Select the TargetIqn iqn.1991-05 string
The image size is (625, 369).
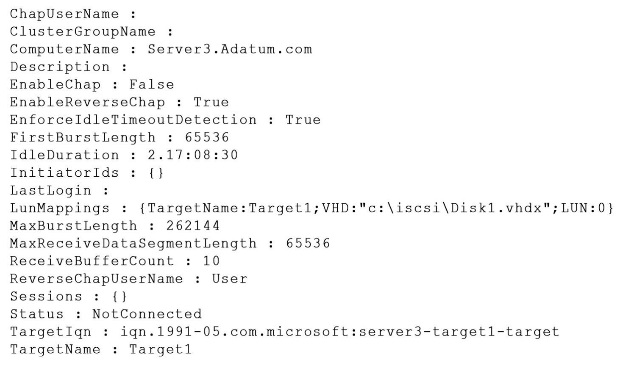[340, 332]
